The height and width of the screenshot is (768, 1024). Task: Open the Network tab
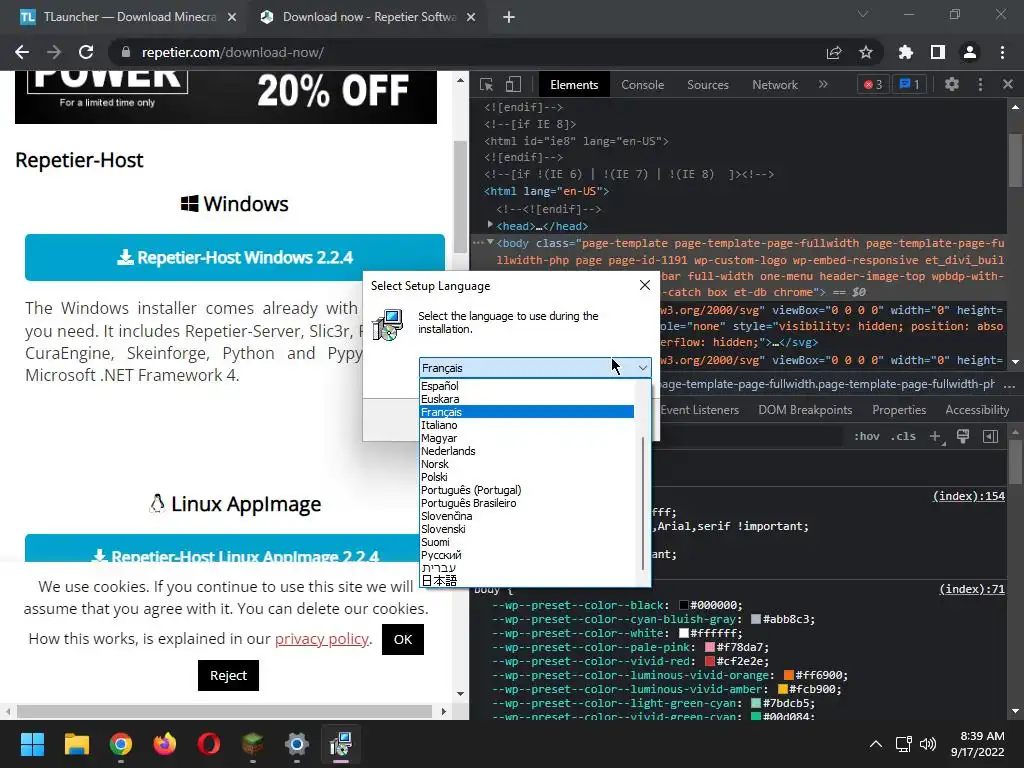pyautogui.click(x=775, y=85)
